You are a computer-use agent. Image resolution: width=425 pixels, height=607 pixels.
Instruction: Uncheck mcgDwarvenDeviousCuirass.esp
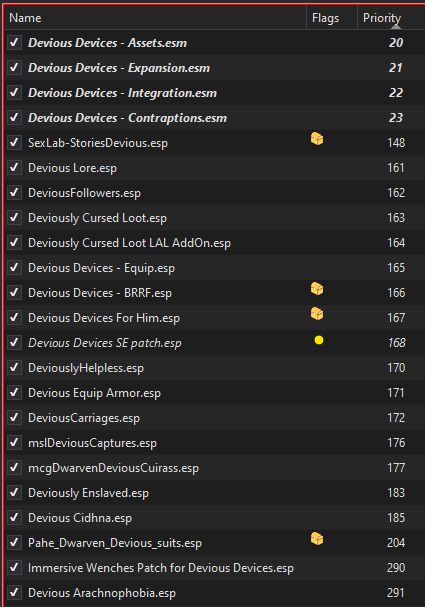(14, 468)
